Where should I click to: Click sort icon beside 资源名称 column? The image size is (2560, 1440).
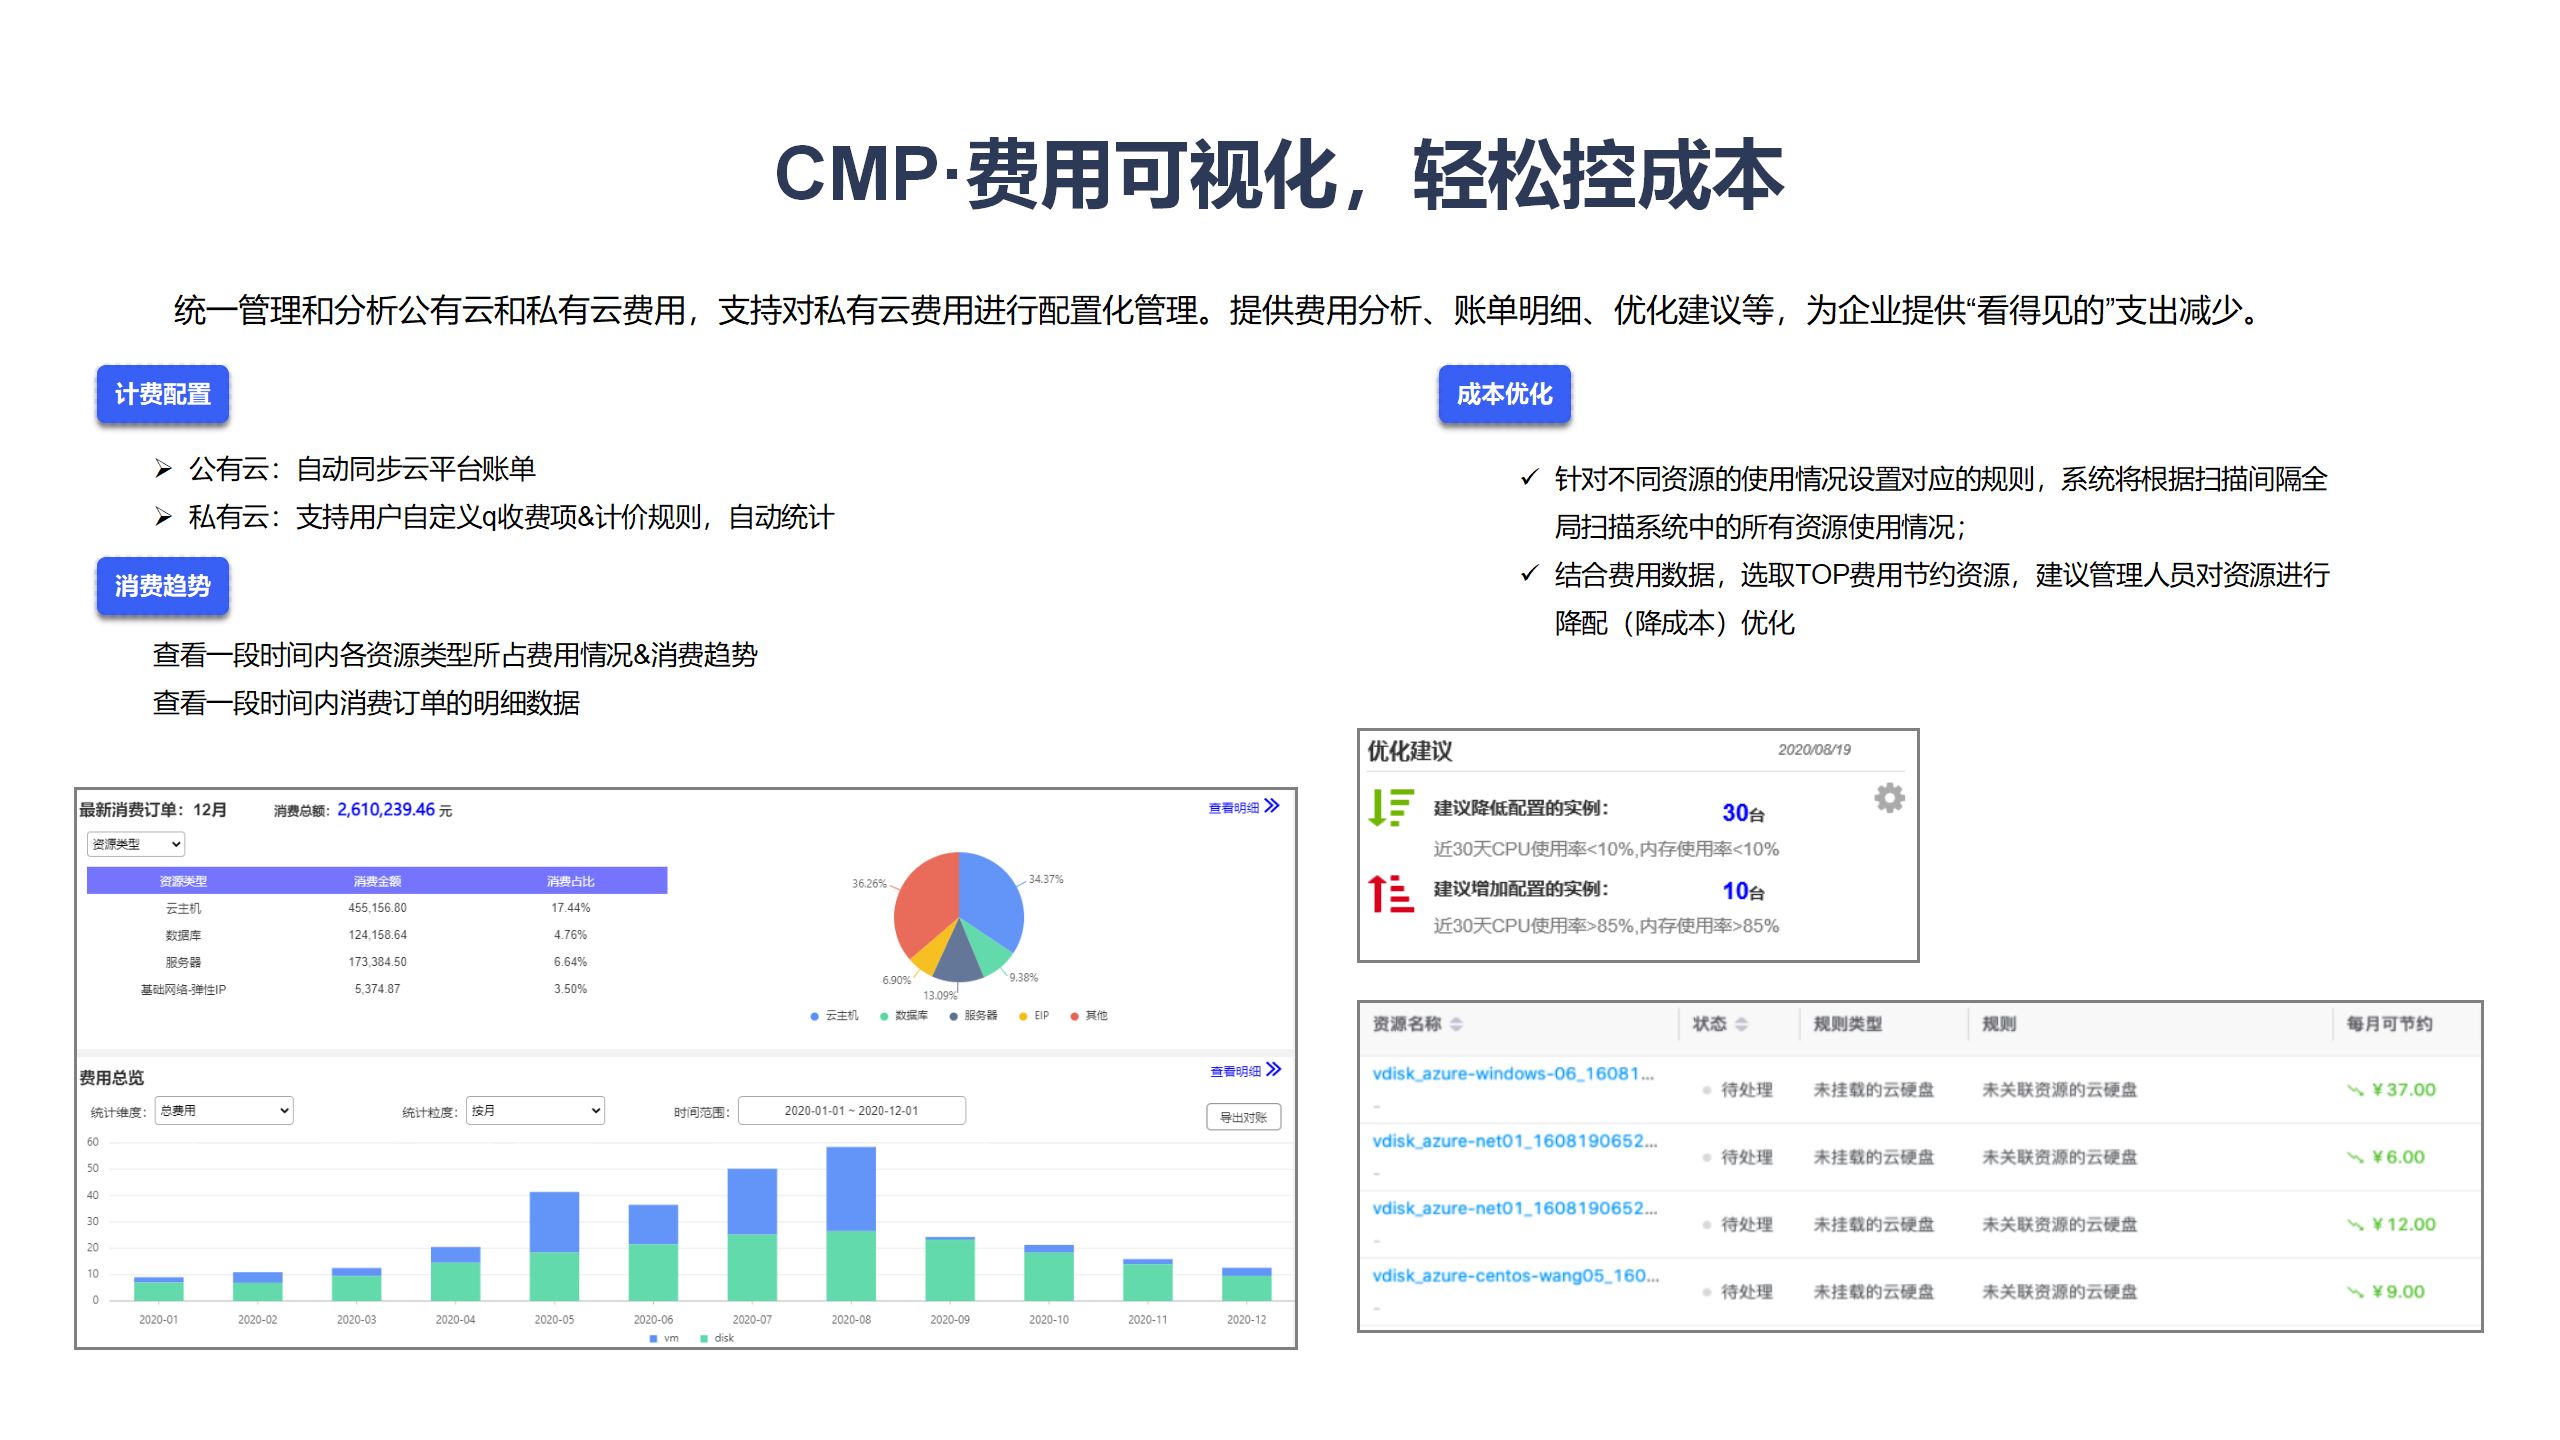click(1456, 1024)
